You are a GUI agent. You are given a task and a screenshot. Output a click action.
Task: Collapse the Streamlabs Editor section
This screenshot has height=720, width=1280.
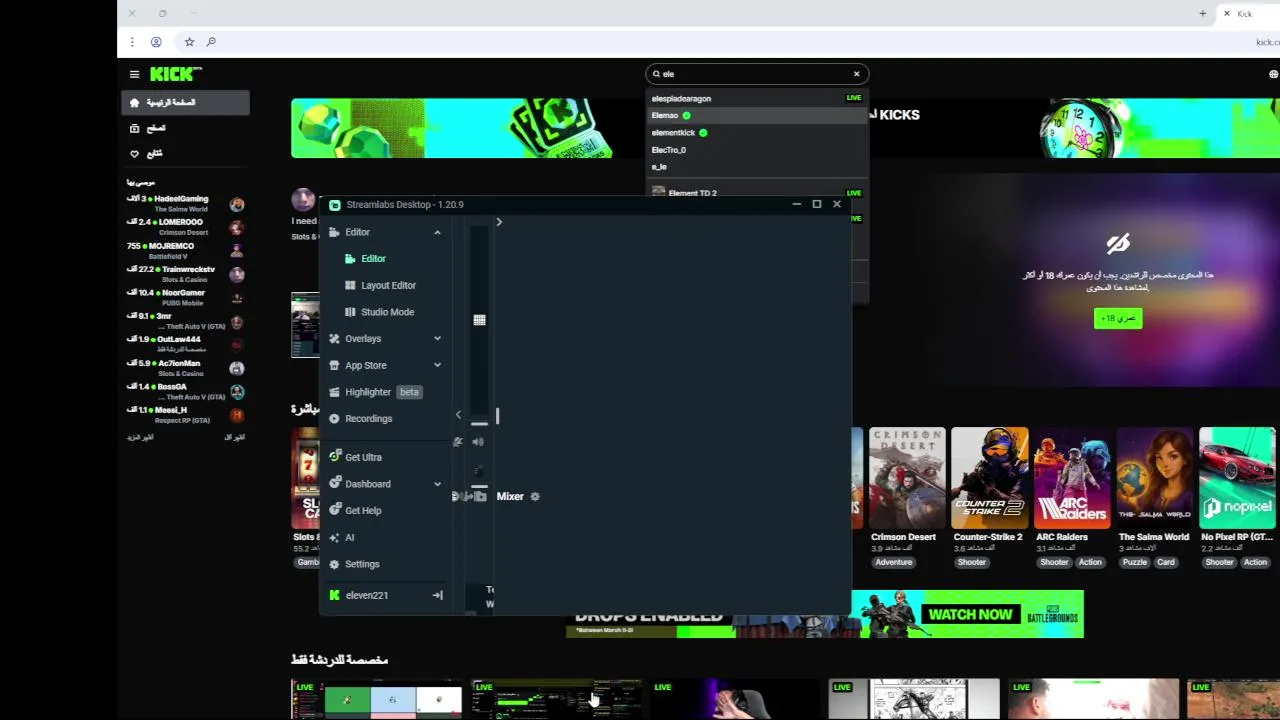click(x=437, y=232)
